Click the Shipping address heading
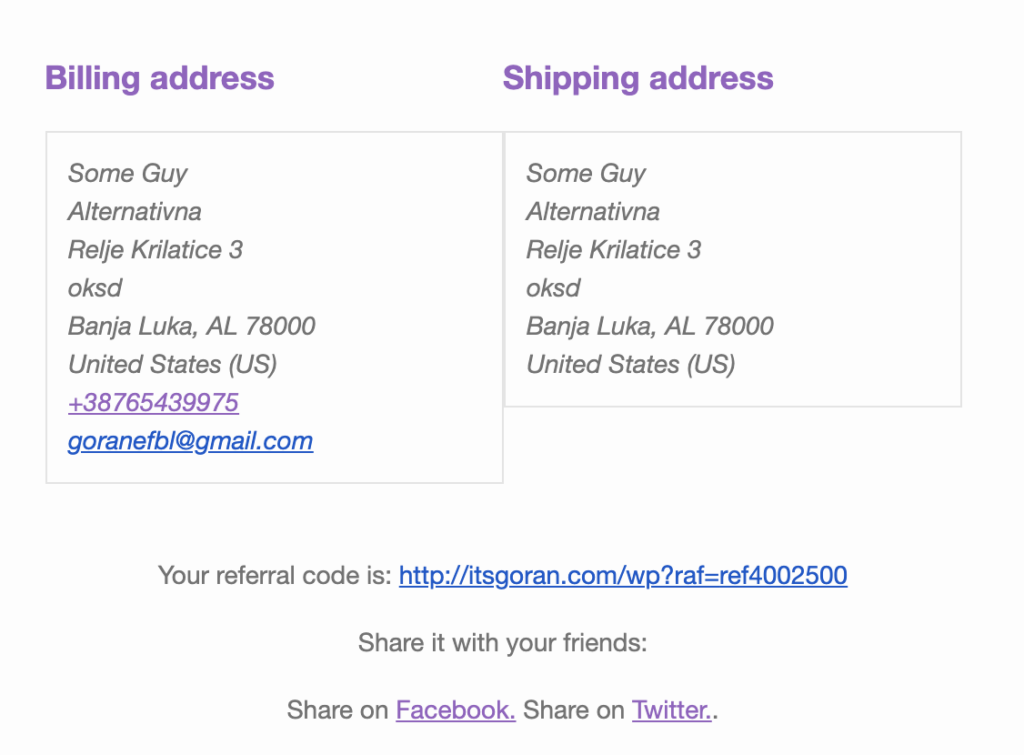Image resolution: width=1024 pixels, height=755 pixels. coord(637,78)
